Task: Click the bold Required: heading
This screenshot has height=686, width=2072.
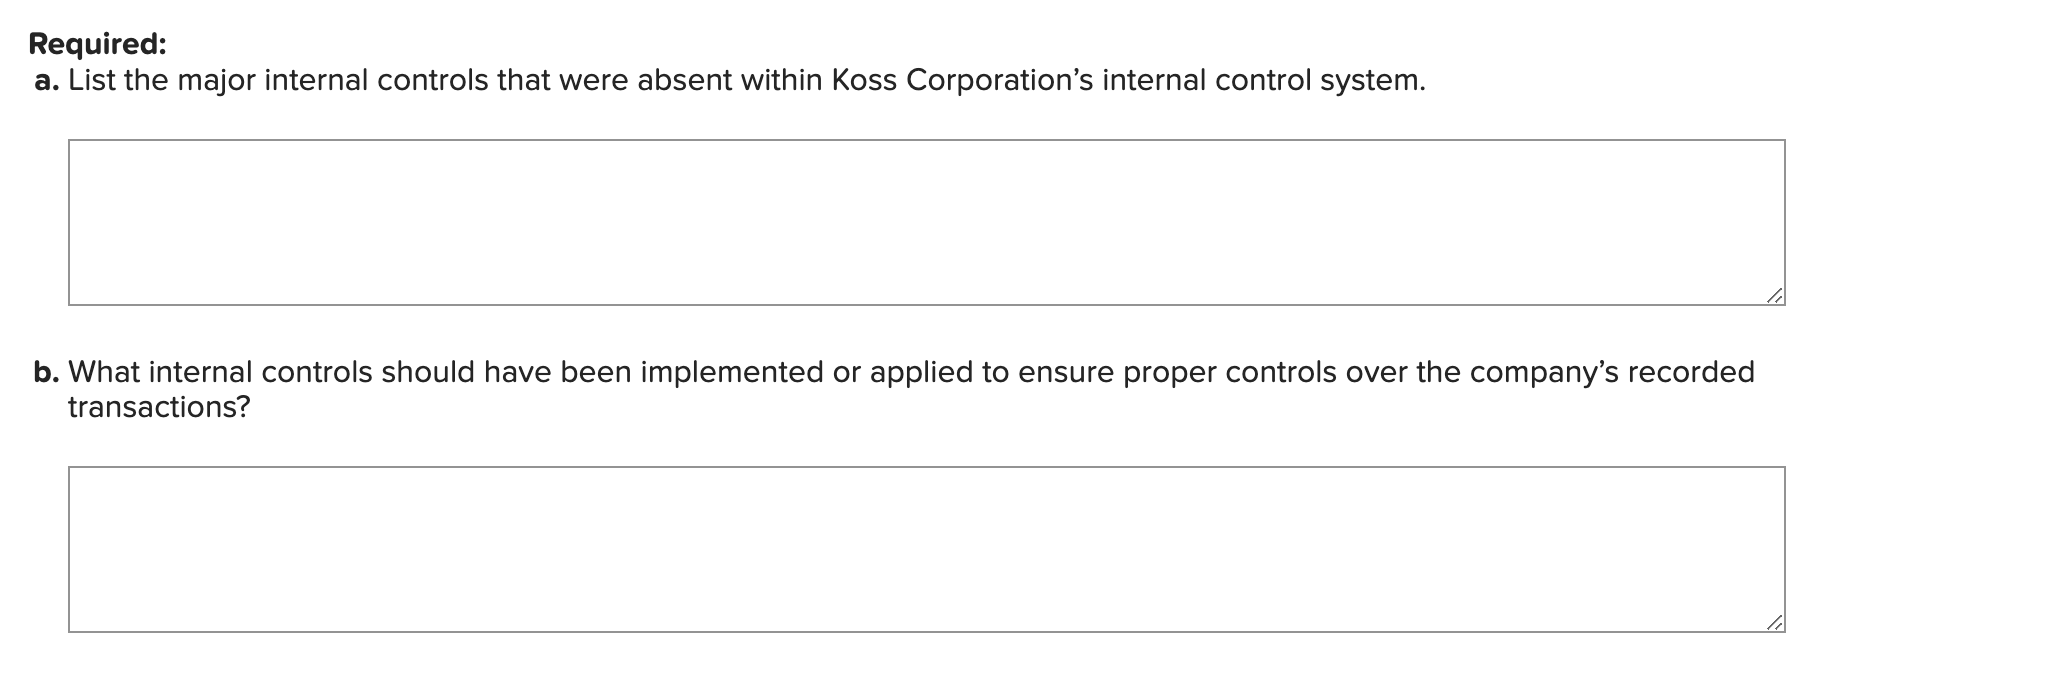Action: (95, 44)
